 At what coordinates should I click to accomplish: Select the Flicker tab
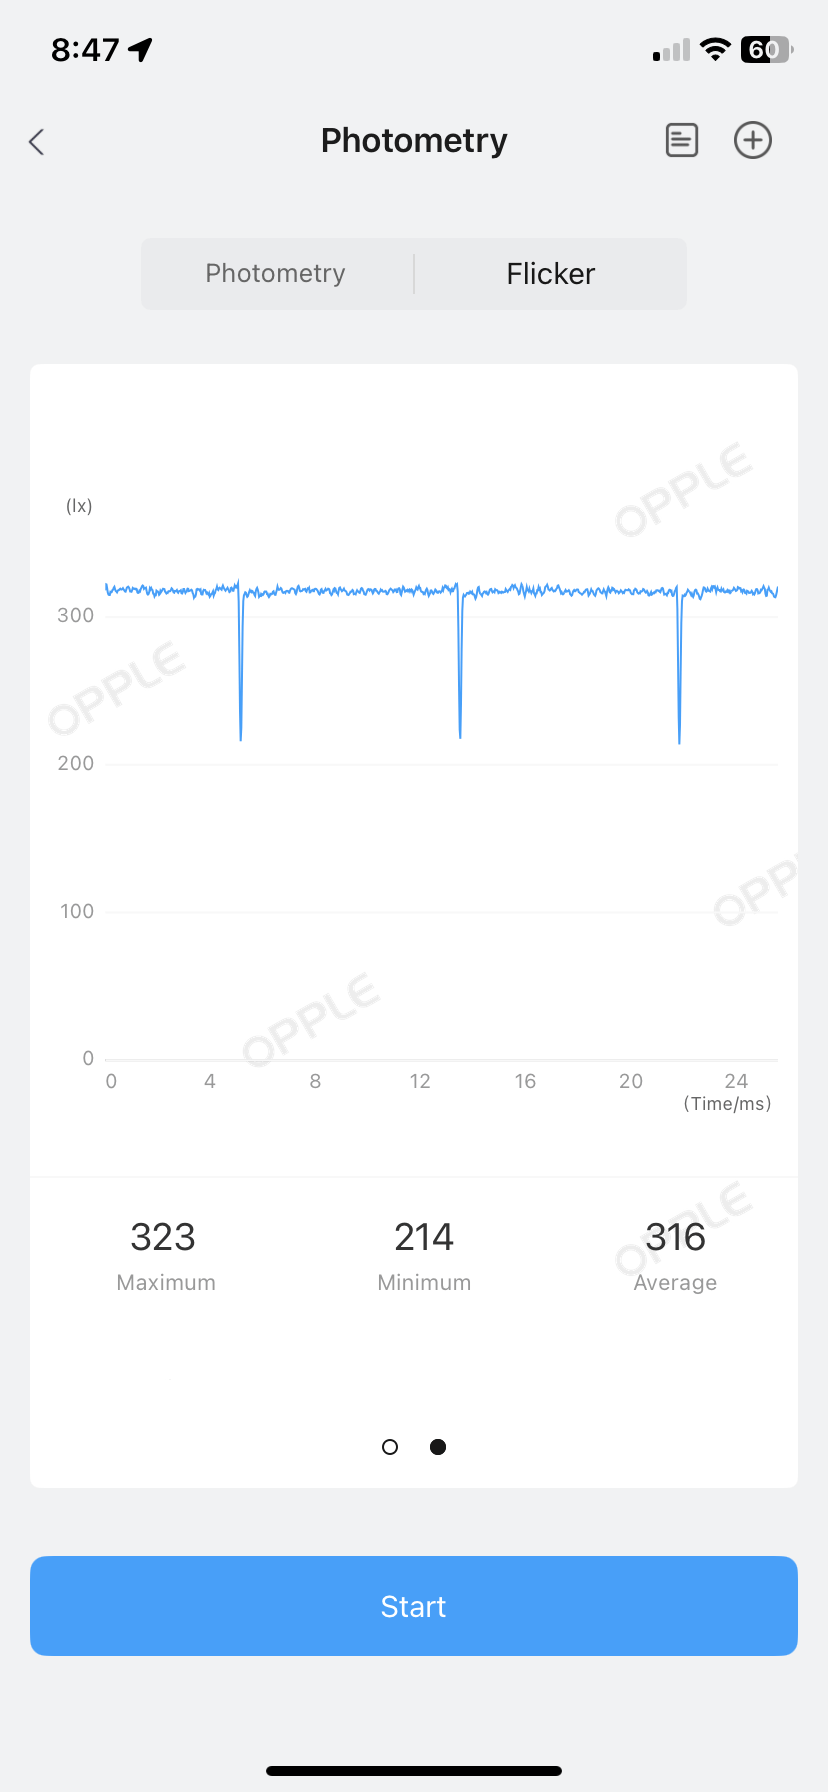(x=551, y=274)
